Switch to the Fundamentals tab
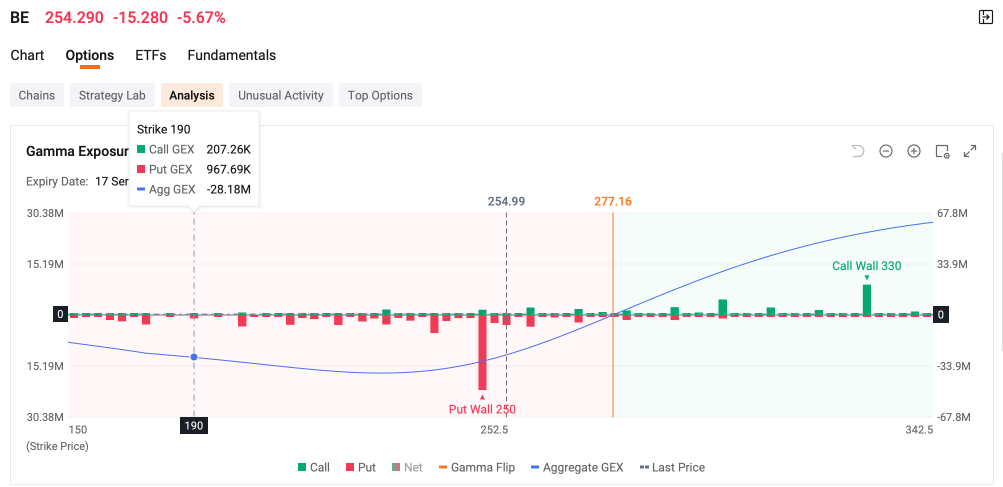This screenshot has height=487, width=1003. coord(232,55)
